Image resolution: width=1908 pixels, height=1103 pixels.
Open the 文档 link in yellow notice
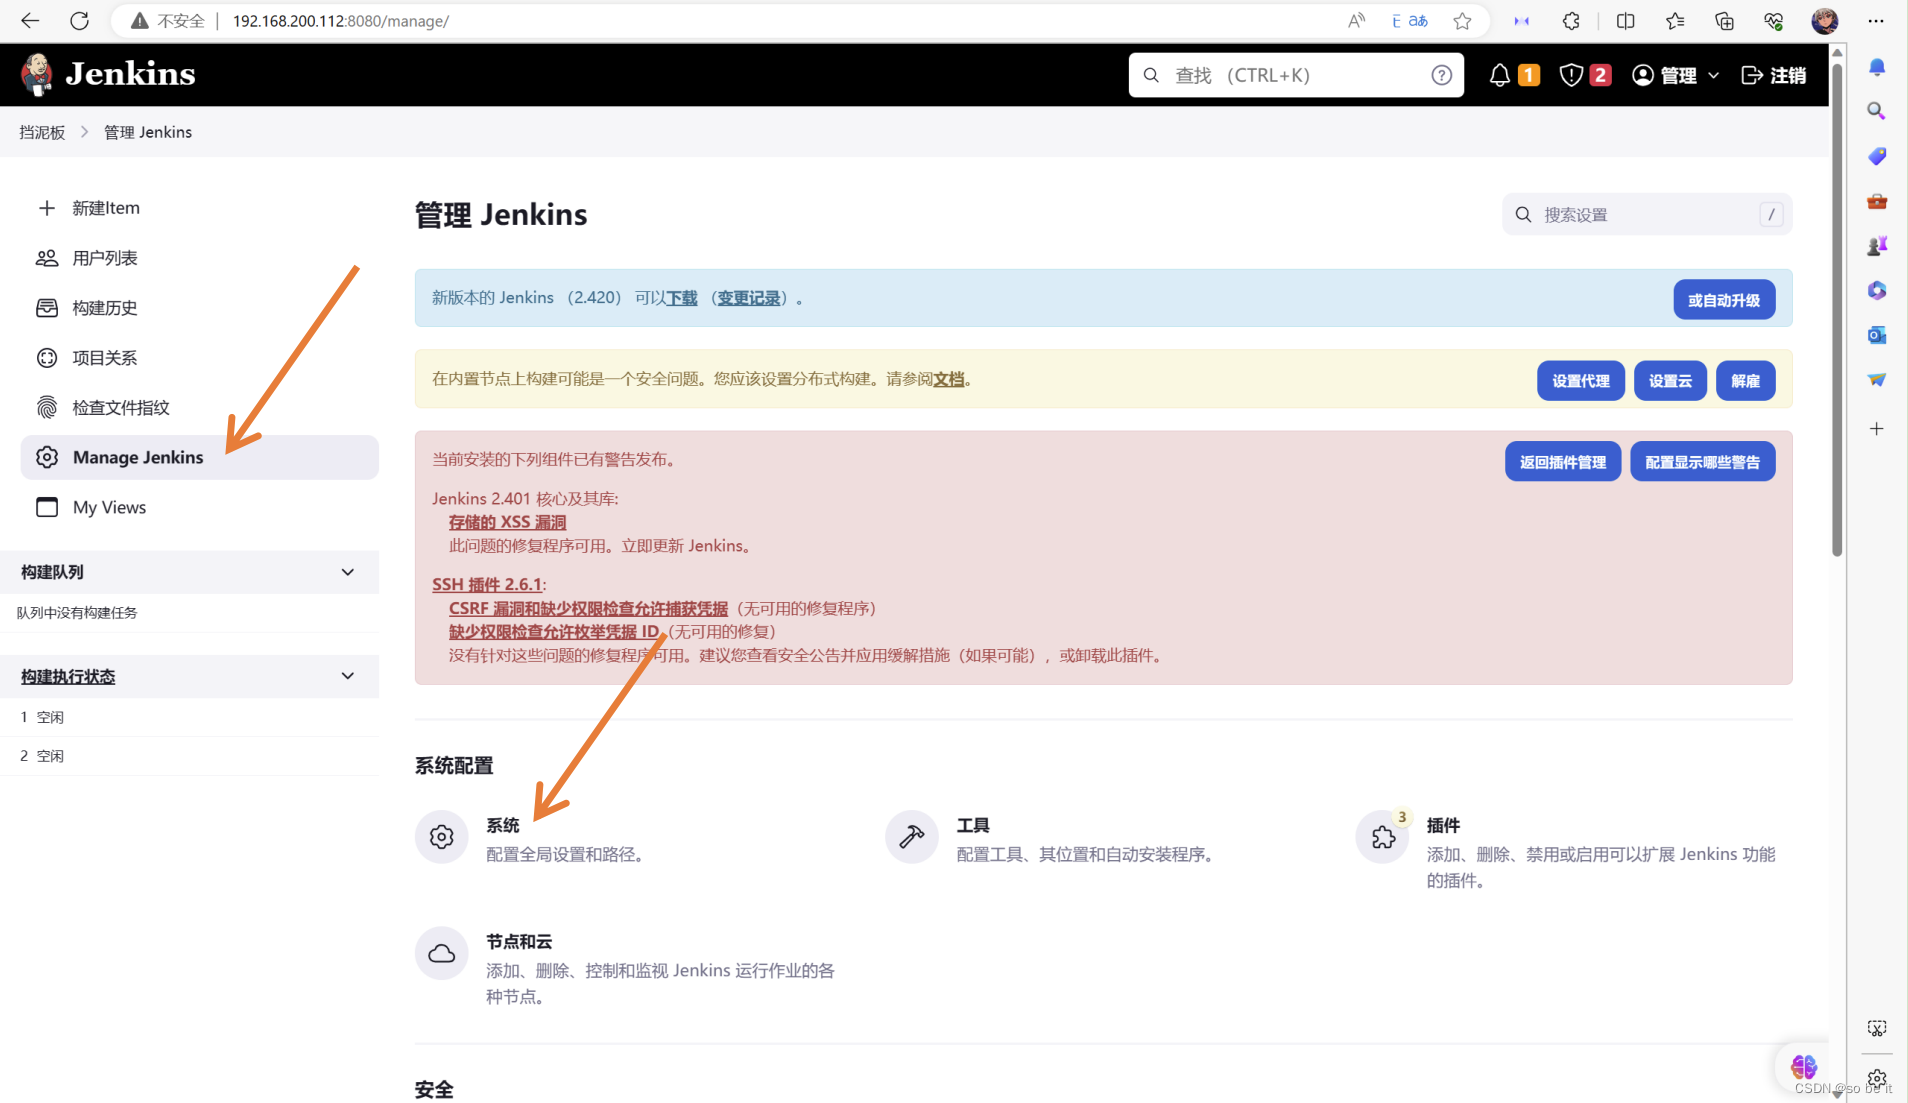click(949, 379)
